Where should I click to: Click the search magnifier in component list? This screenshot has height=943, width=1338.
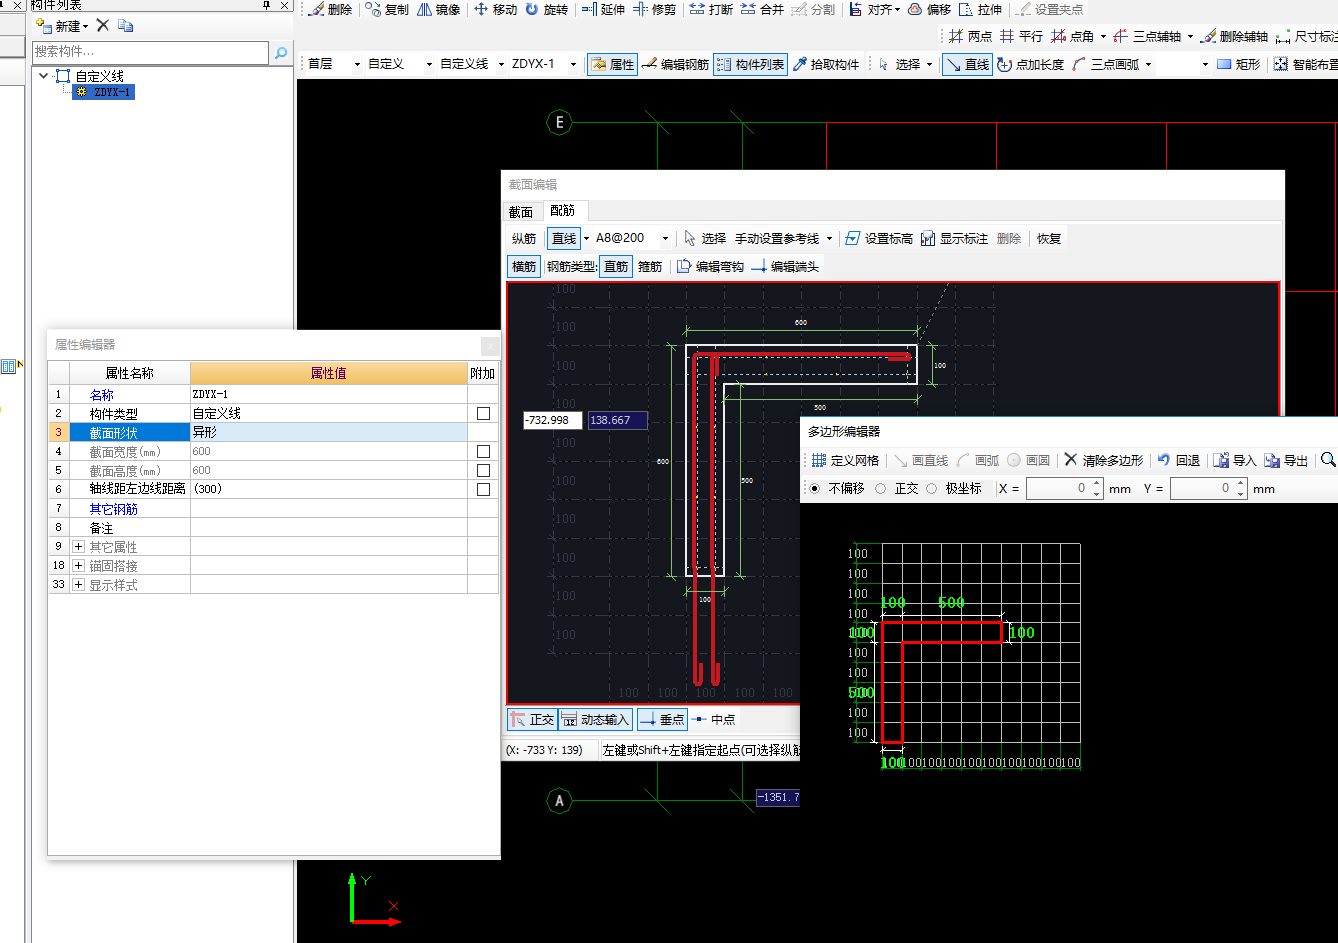pos(281,52)
